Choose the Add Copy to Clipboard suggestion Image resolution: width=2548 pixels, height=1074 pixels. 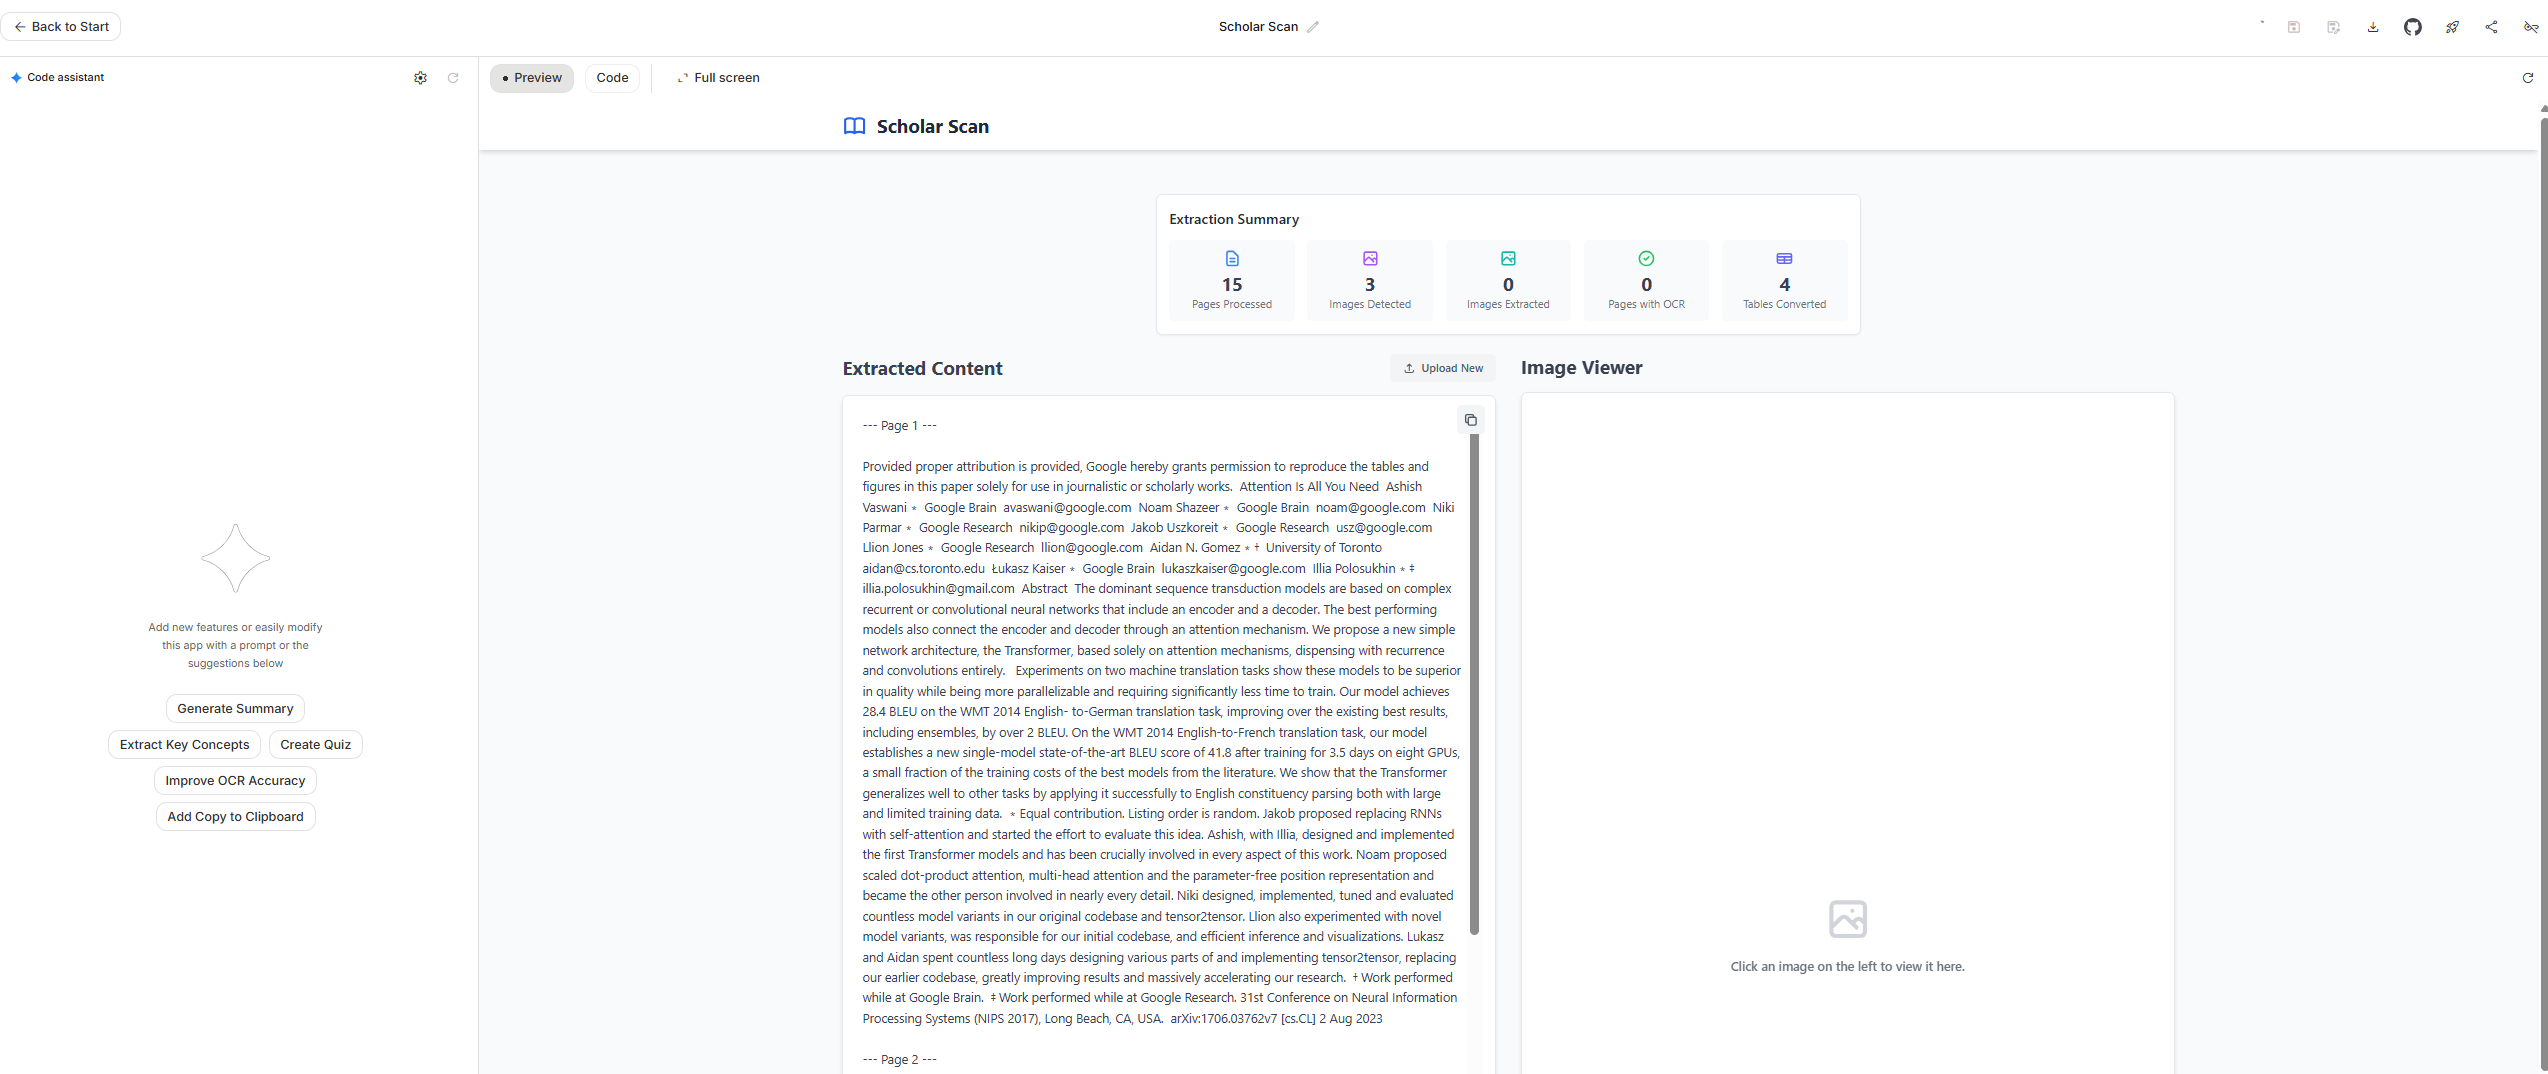pyautogui.click(x=235, y=817)
